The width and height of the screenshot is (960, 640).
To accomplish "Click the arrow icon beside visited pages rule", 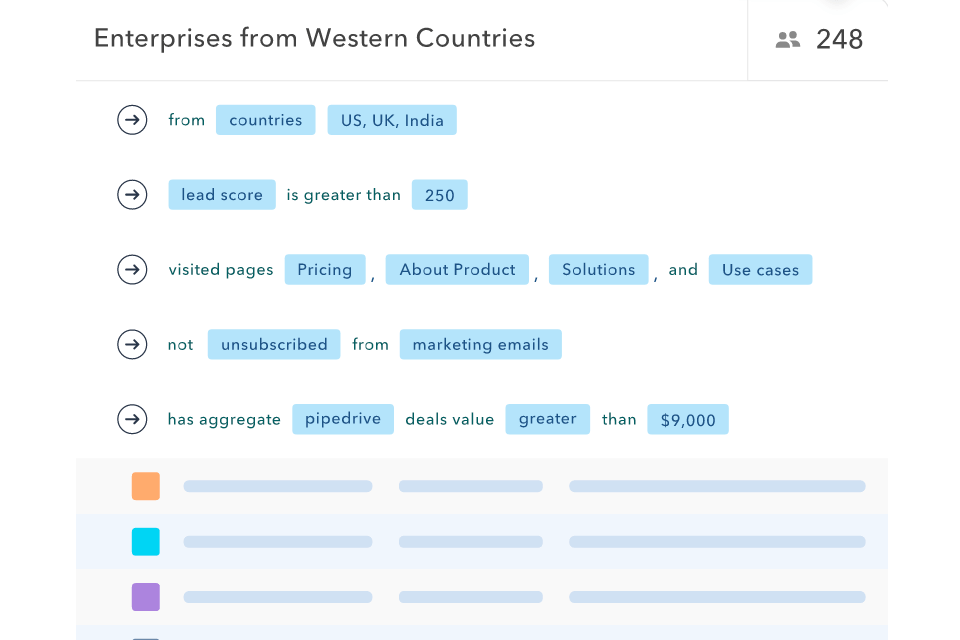I will coord(132,269).
